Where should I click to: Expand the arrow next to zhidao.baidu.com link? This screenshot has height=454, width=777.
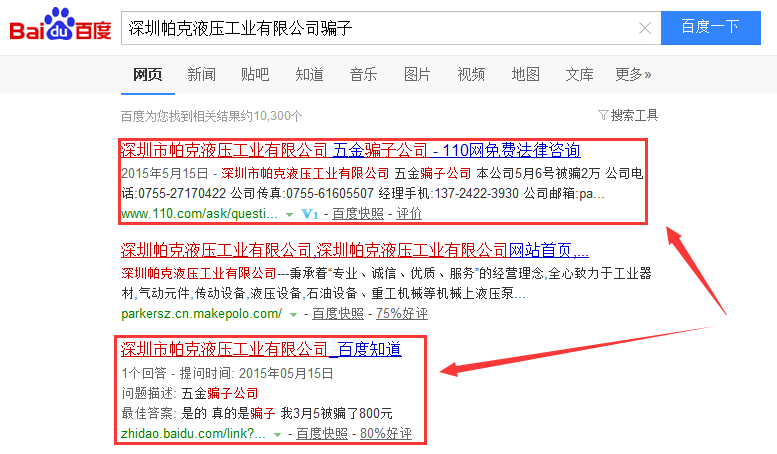click(275, 435)
